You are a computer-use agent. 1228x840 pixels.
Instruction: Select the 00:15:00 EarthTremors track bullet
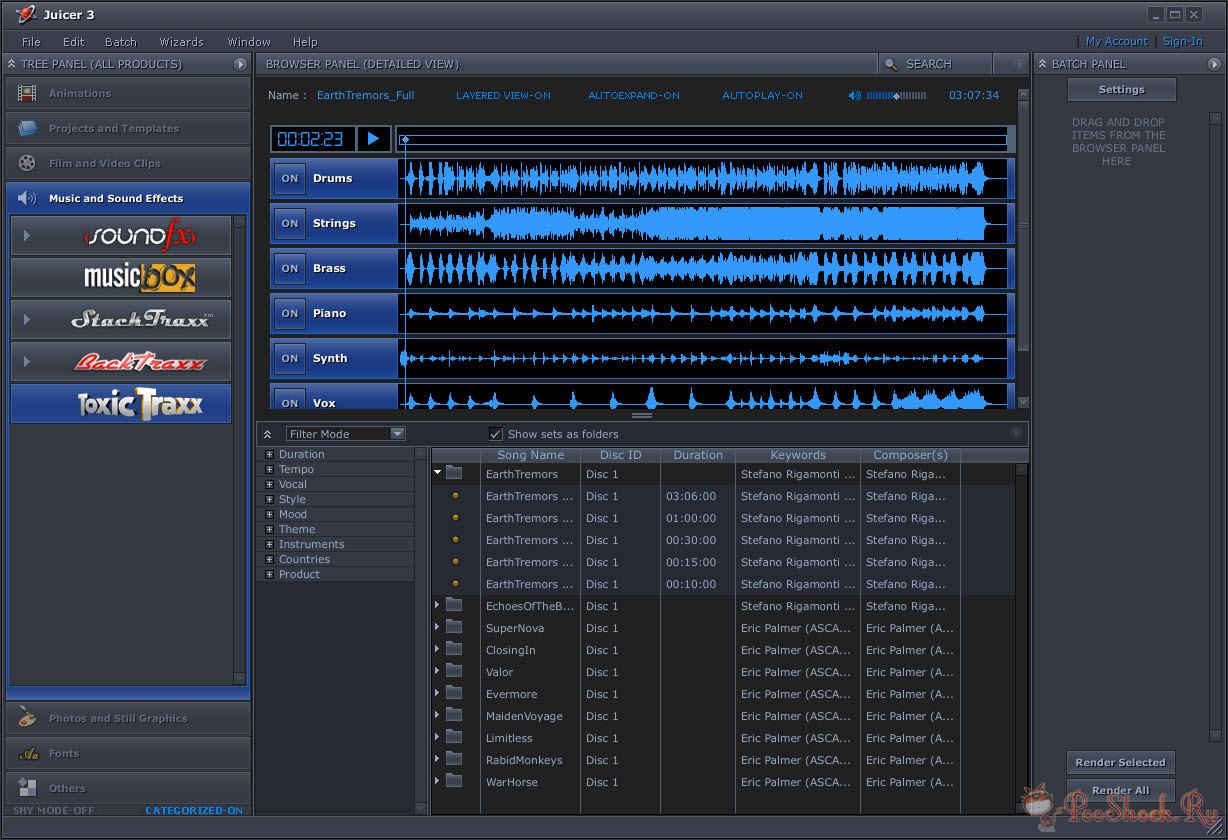[x=456, y=562]
